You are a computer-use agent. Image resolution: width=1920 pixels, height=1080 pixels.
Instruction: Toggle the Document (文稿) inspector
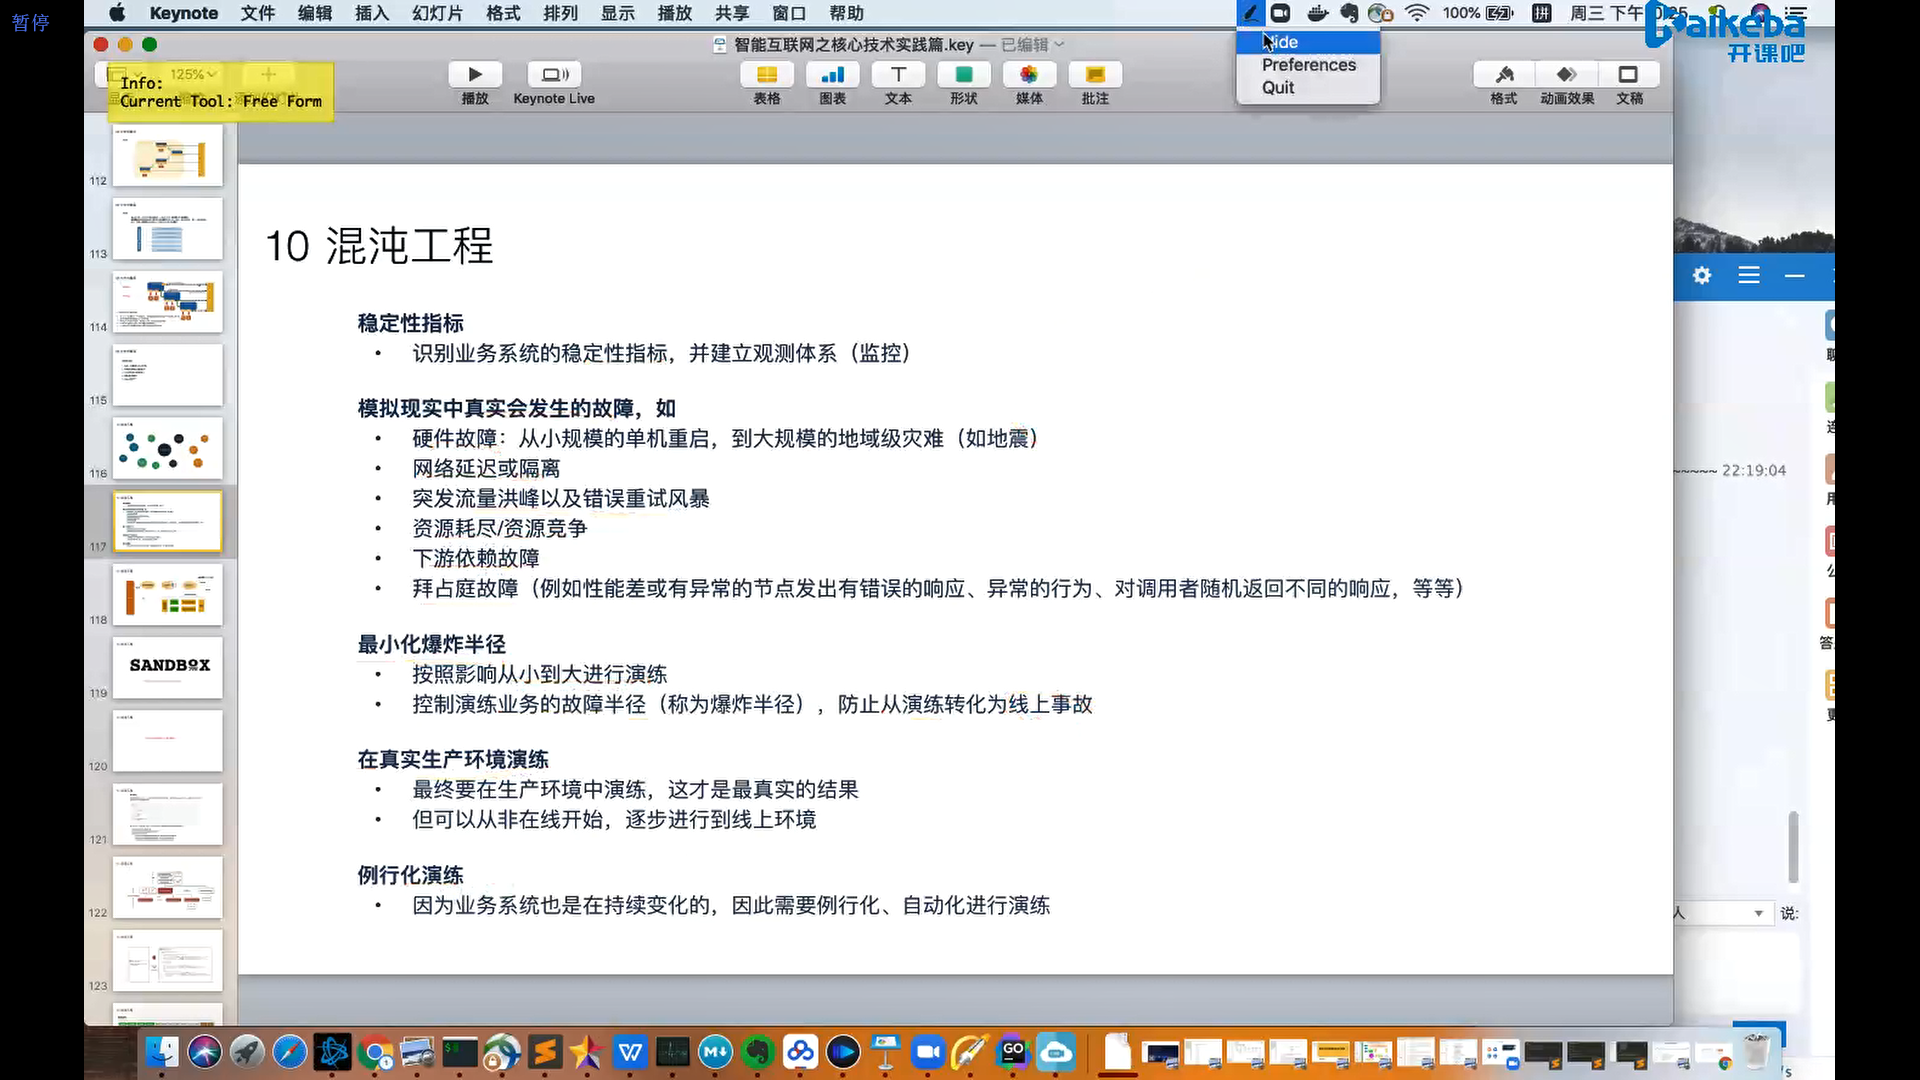point(1629,75)
